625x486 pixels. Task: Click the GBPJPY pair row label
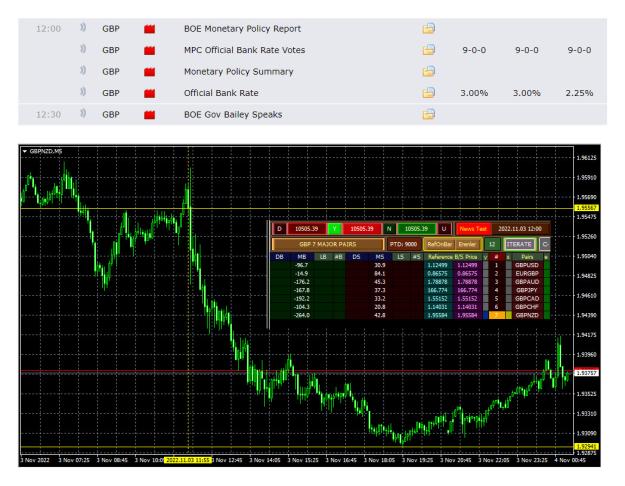click(x=527, y=290)
